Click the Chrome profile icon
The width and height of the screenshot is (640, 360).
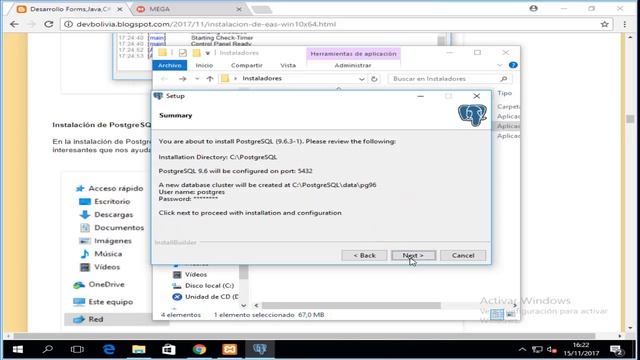click(x=533, y=8)
